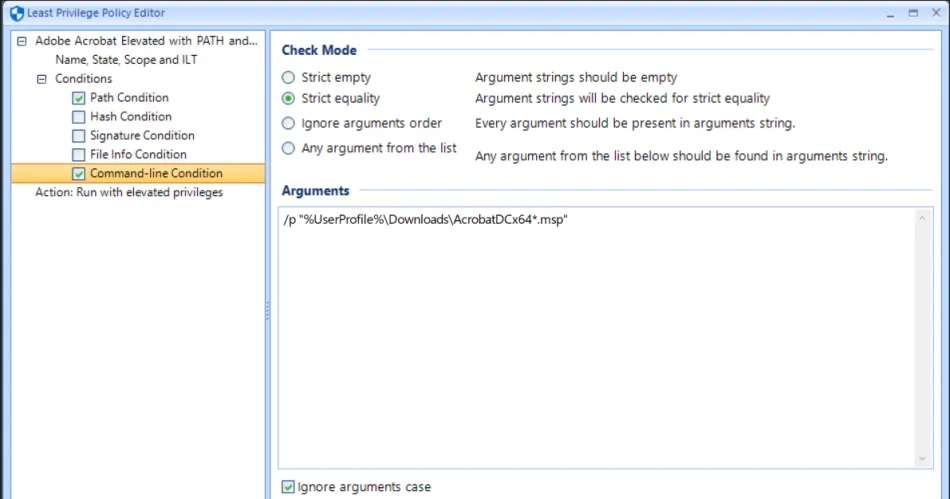Choose Ignore arguments order mode
Viewport: 950px width, 499px height.
(288, 123)
